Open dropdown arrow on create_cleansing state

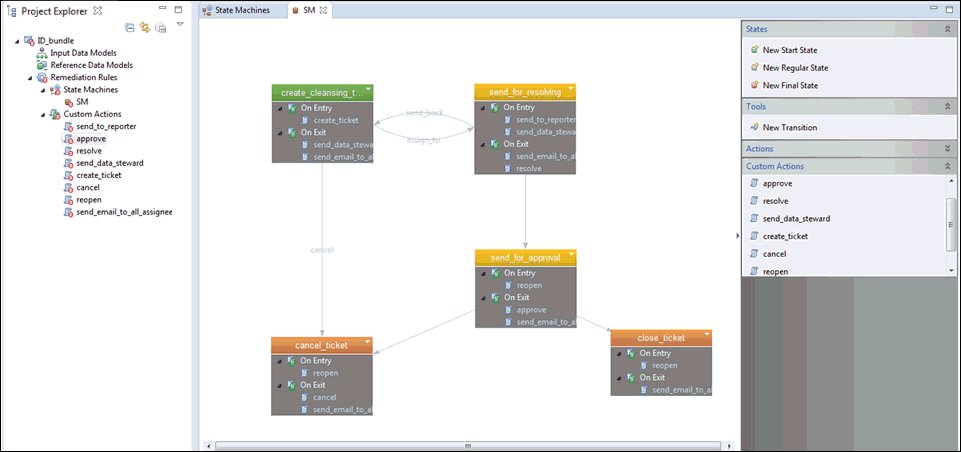click(368, 90)
